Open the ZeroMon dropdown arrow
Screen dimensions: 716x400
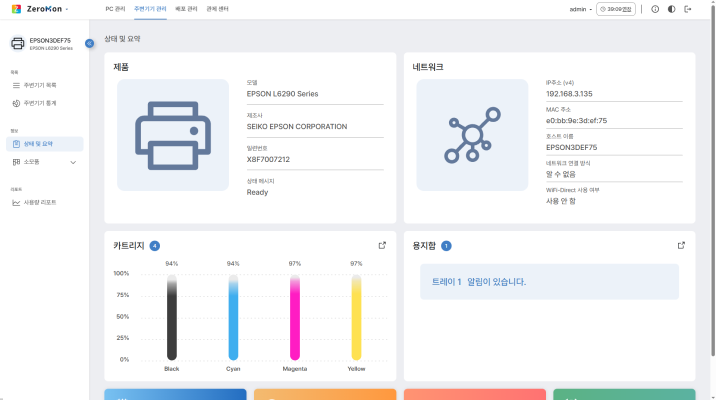(x=67, y=9)
